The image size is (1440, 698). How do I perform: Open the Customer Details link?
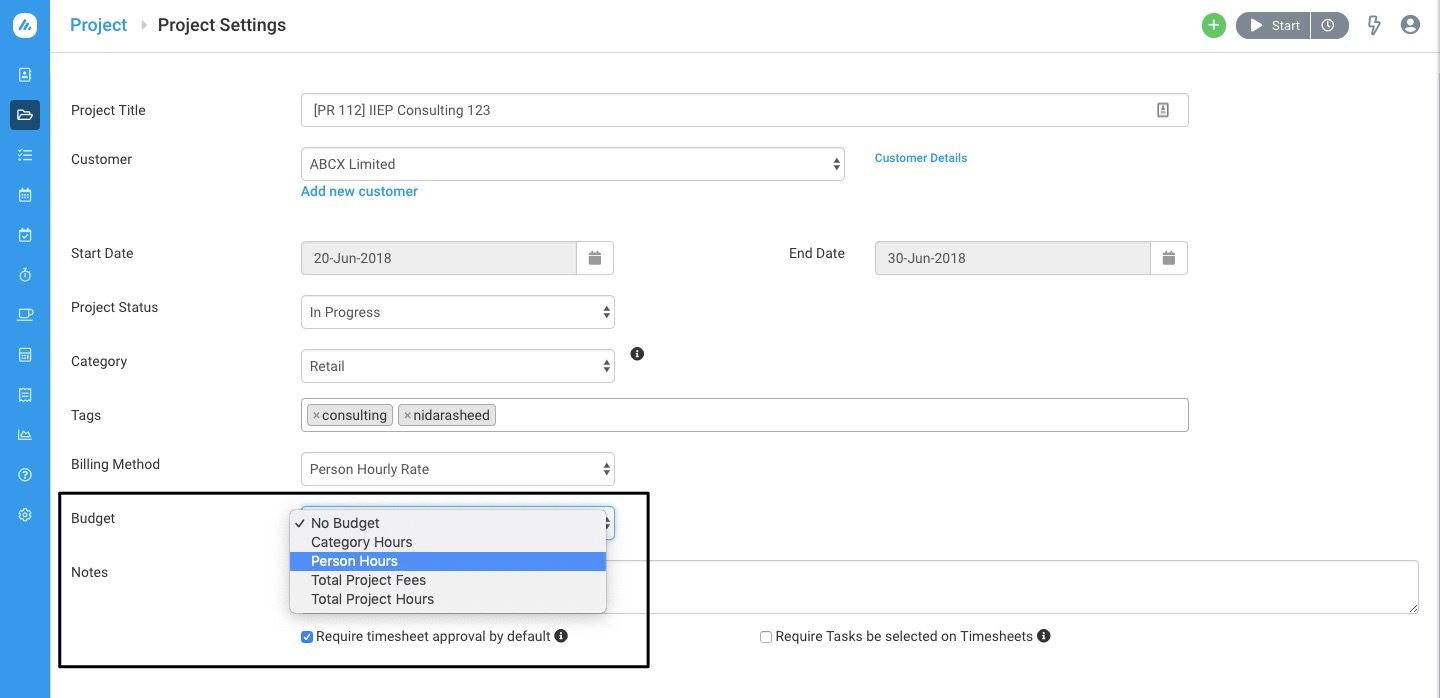coord(920,158)
